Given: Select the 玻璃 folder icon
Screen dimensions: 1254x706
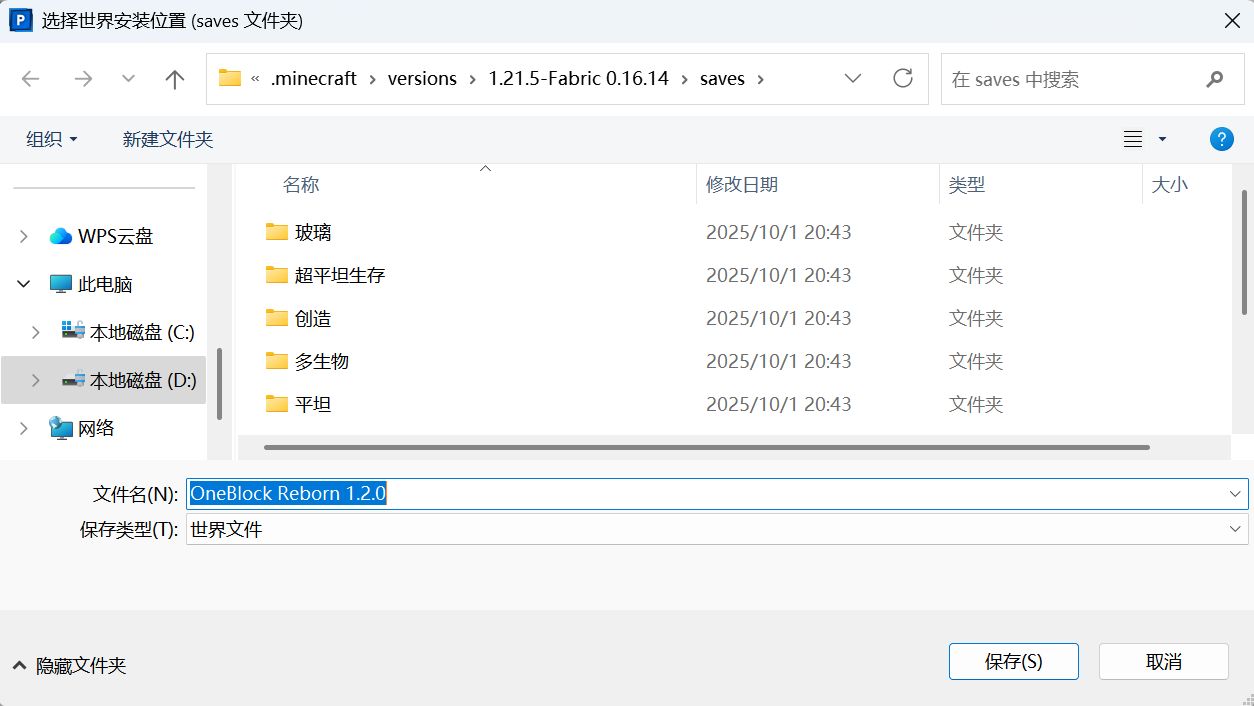Looking at the screenshot, I should pos(277,232).
